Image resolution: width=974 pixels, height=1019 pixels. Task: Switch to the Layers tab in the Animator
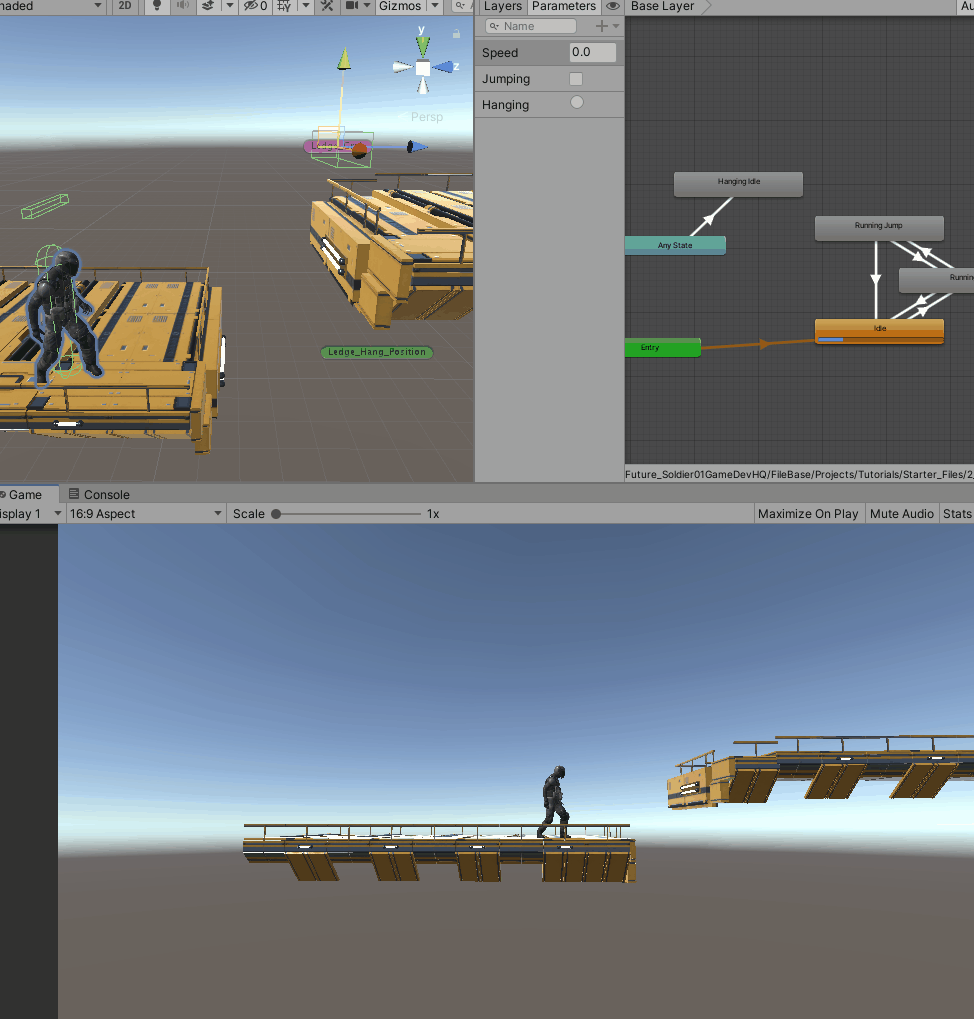[502, 6]
